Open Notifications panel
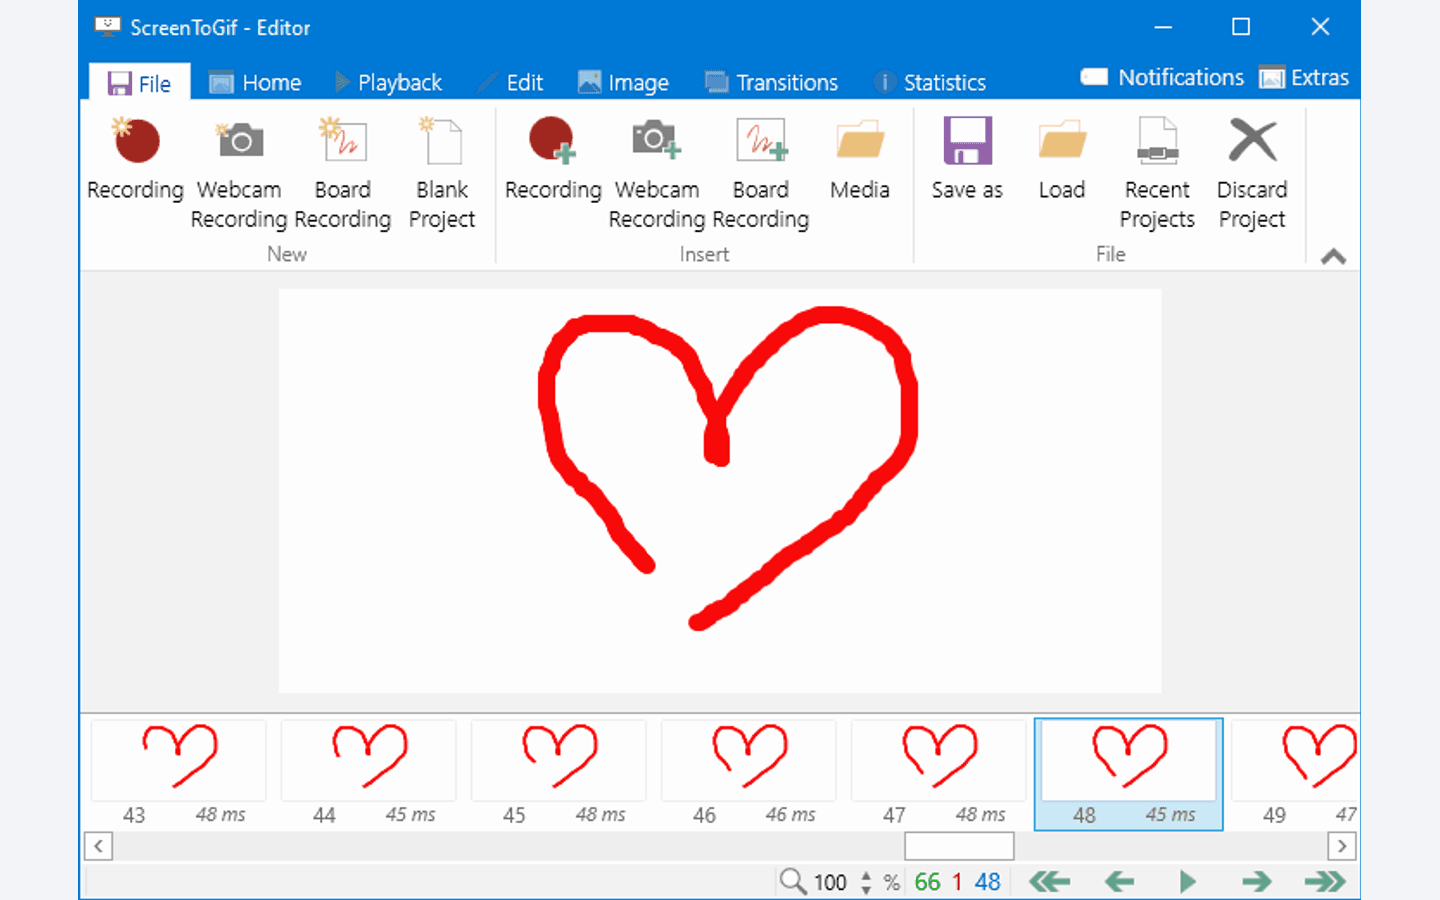This screenshot has width=1440, height=900. [1163, 78]
